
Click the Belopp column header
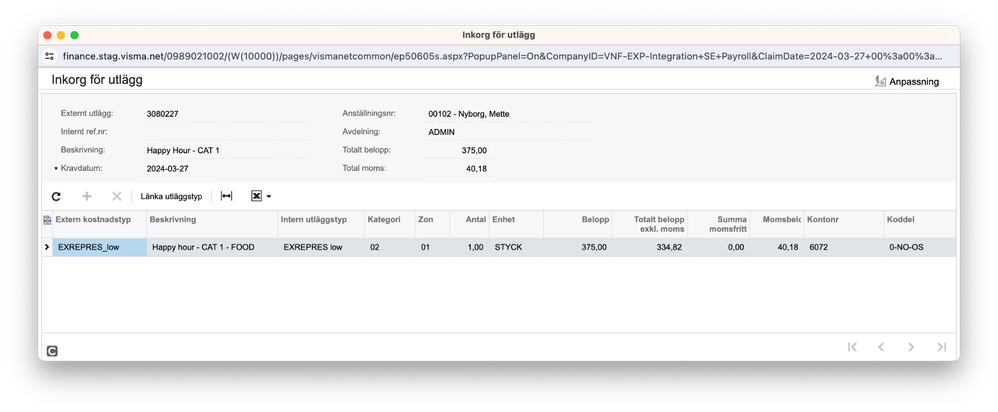coord(579,224)
